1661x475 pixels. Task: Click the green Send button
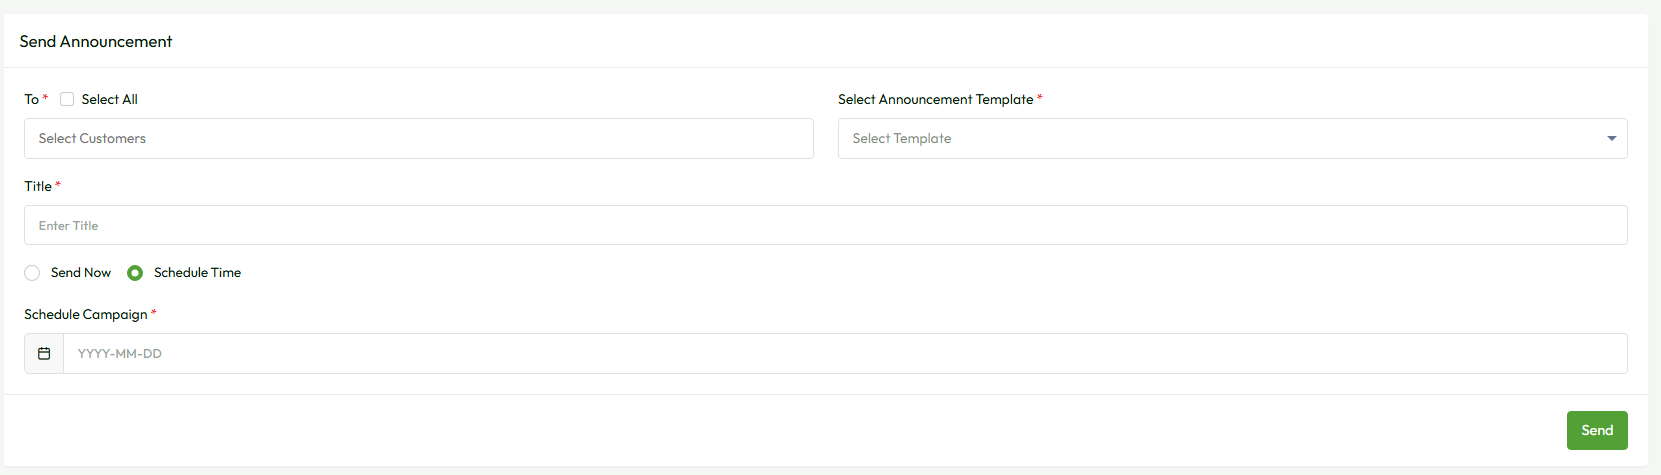click(1597, 430)
